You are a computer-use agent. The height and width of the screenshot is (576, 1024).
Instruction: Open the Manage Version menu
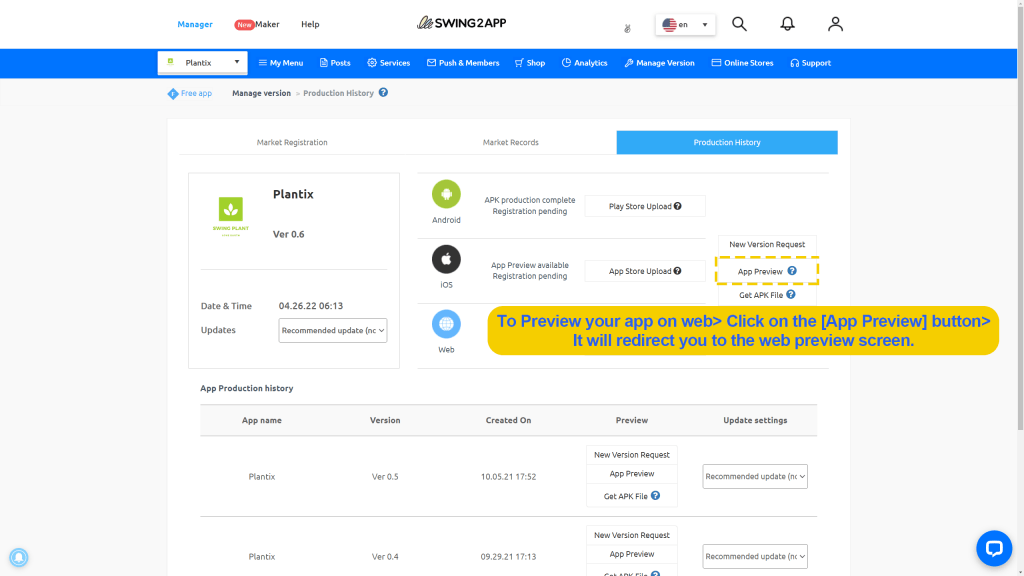[x=660, y=63]
